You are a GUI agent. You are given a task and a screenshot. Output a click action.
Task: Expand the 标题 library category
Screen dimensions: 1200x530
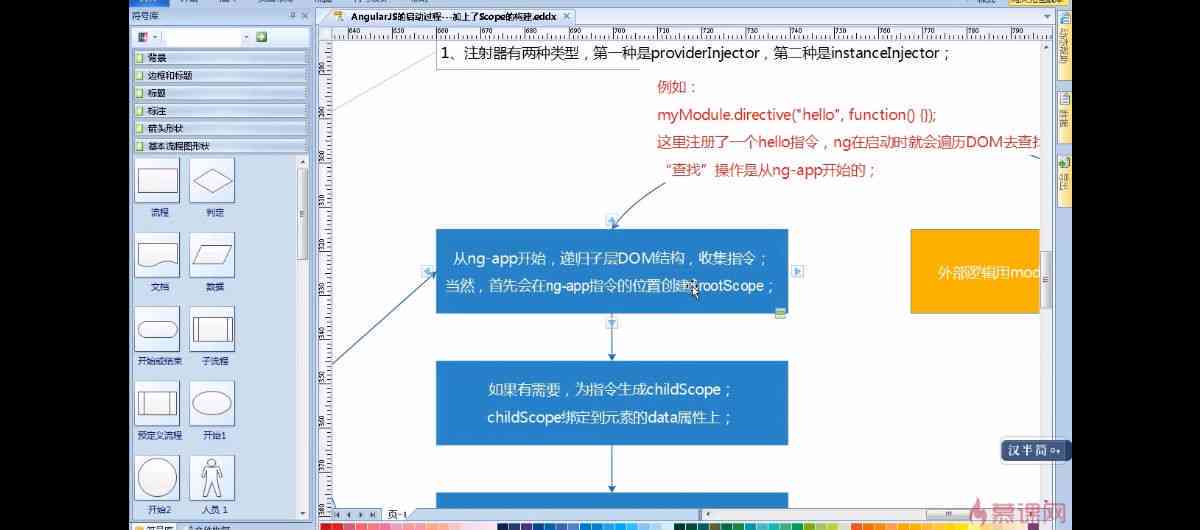point(220,93)
